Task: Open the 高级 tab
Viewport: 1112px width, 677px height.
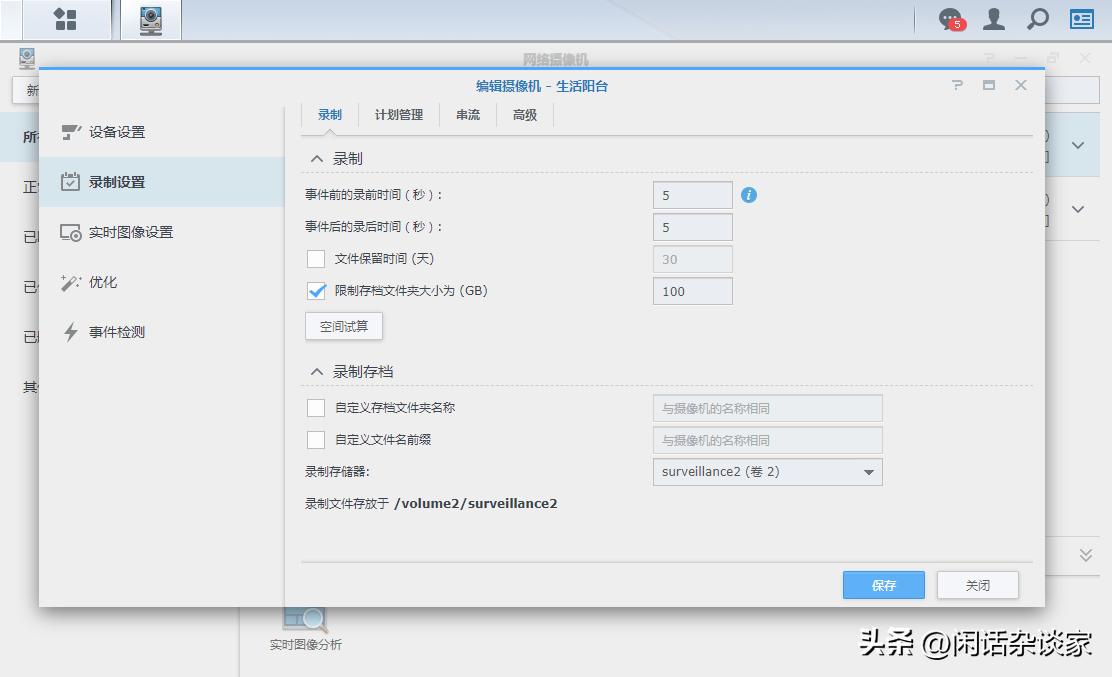Action: point(524,115)
